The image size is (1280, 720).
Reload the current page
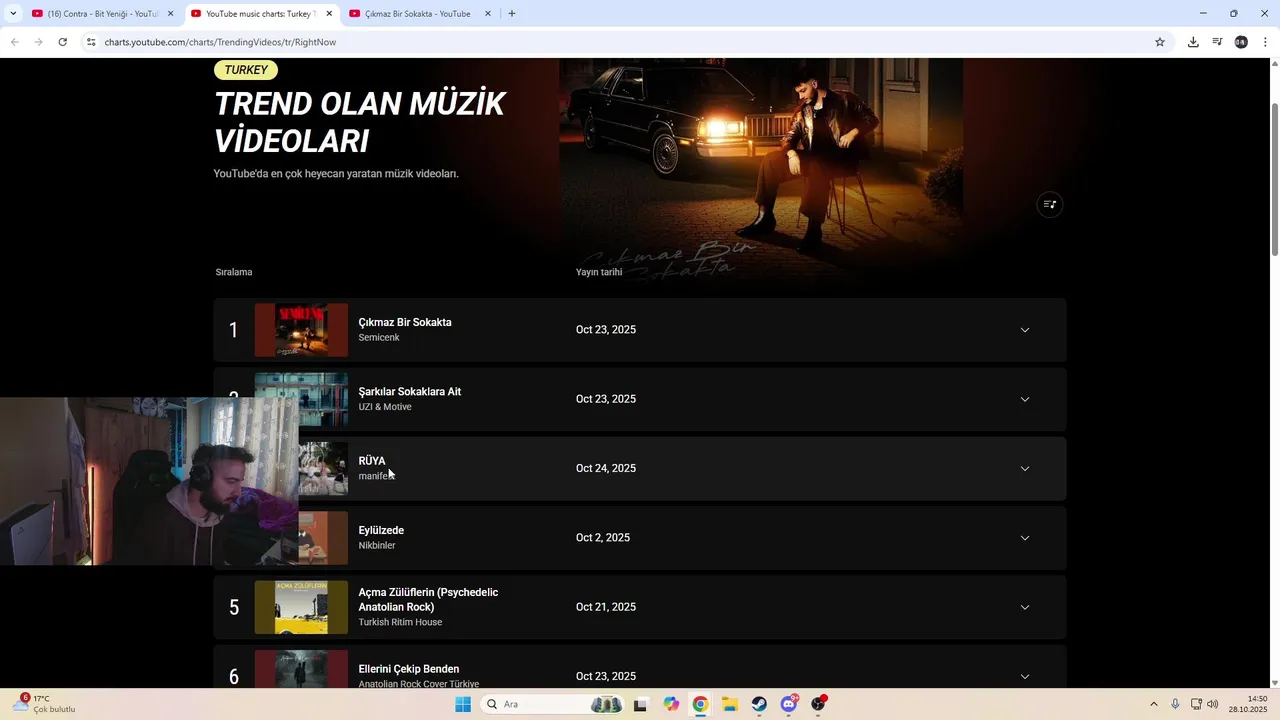(62, 42)
